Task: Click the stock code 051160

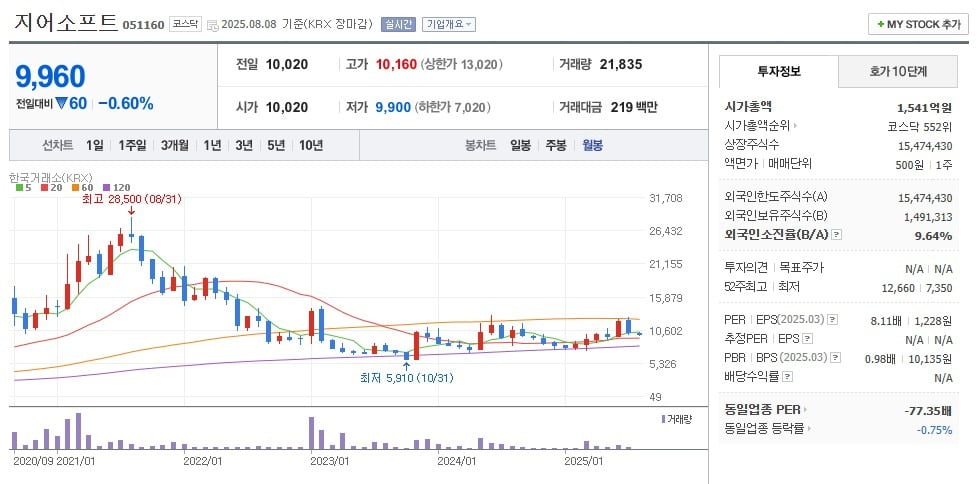Action: pos(143,25)
